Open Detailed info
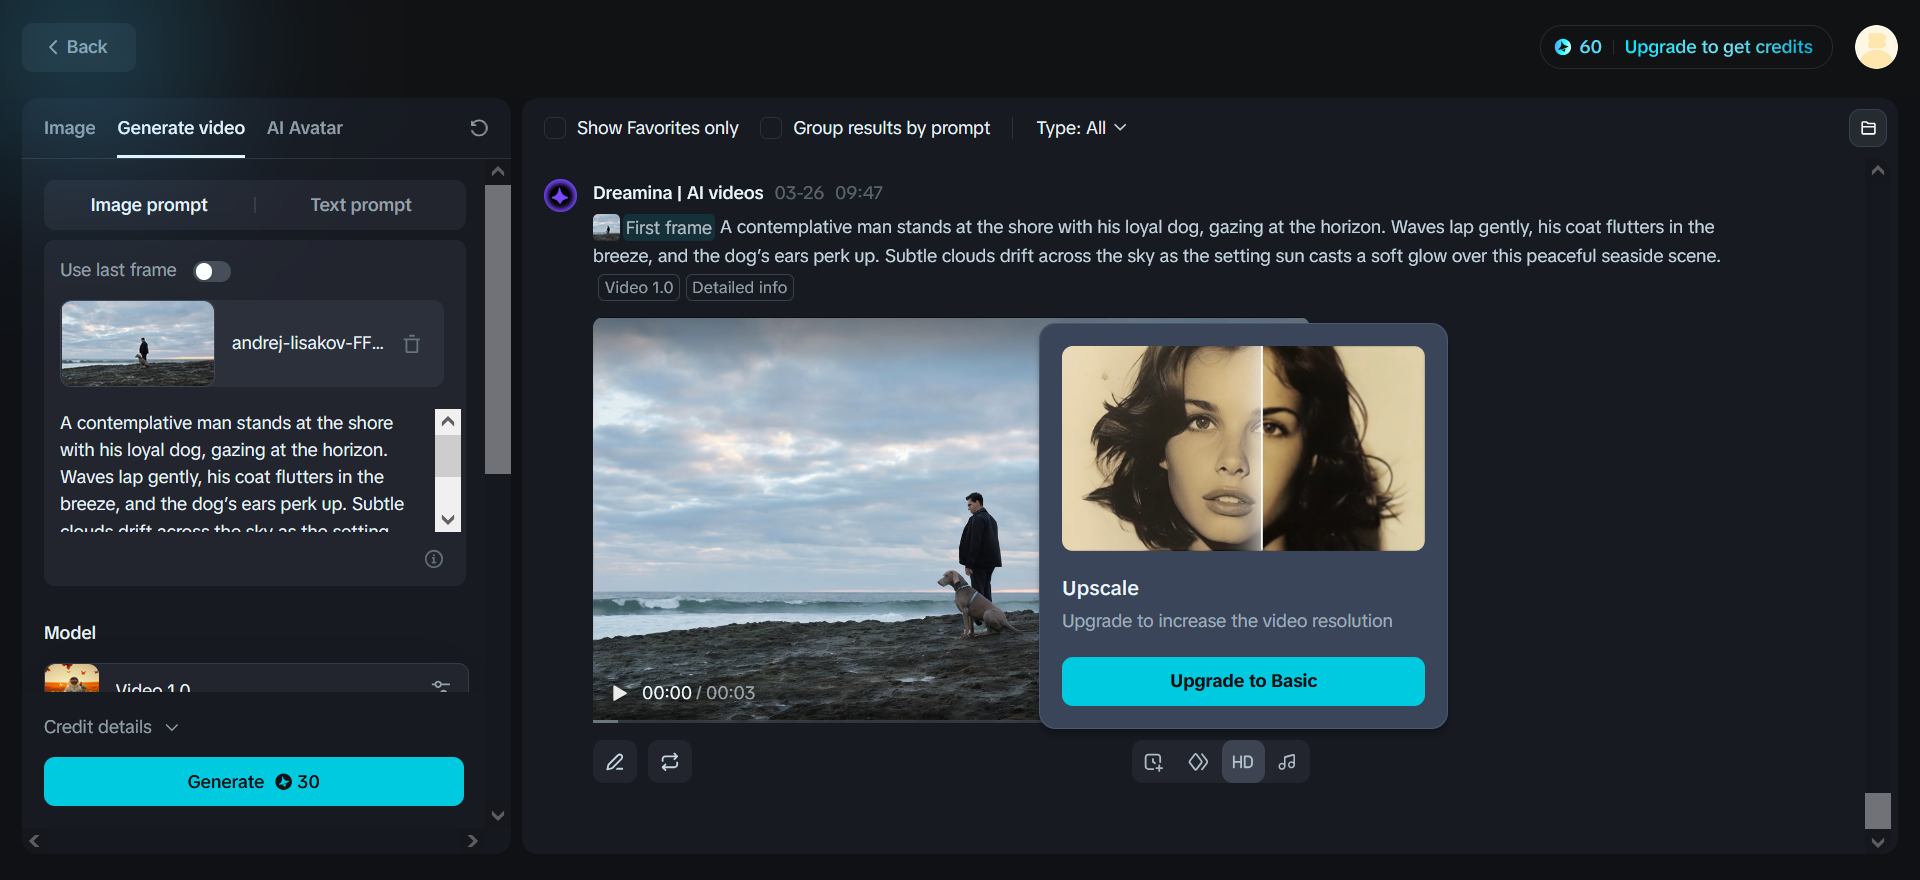 [740, 288]
